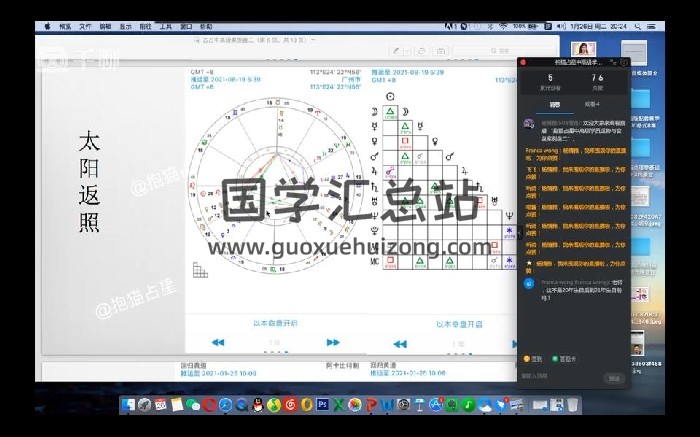Launch Word from the dock
The width and height of the screenshot is (700, 437).
[x=388, y=405]
